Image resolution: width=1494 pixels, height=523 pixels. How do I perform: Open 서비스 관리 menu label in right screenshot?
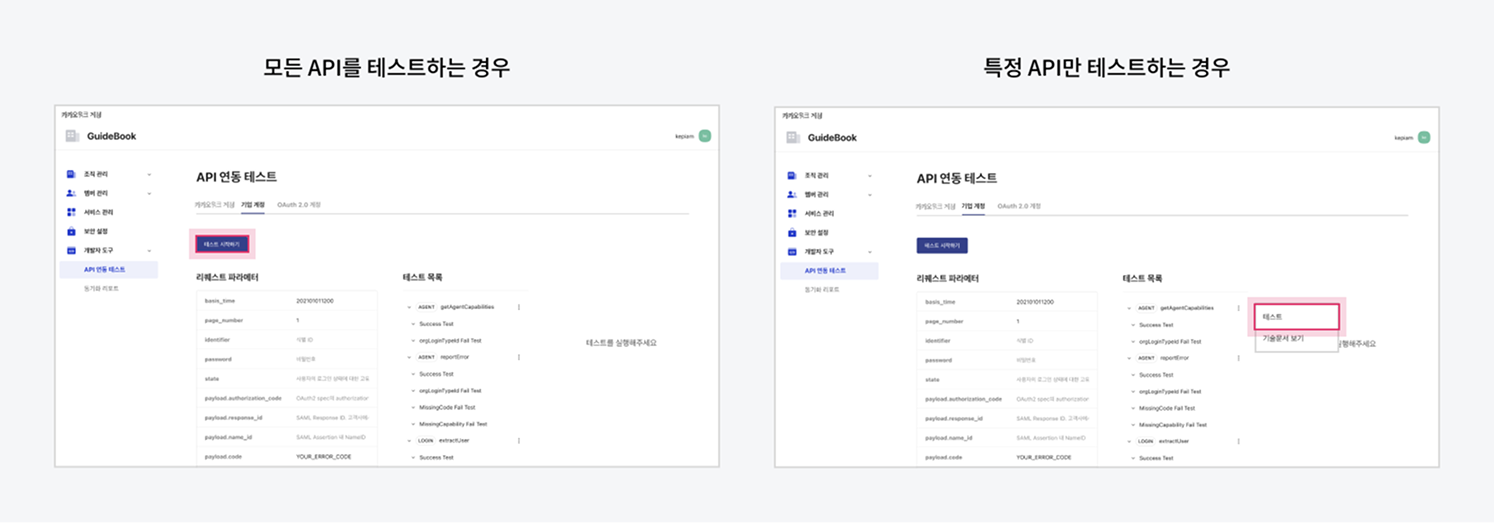click(817, 213)
